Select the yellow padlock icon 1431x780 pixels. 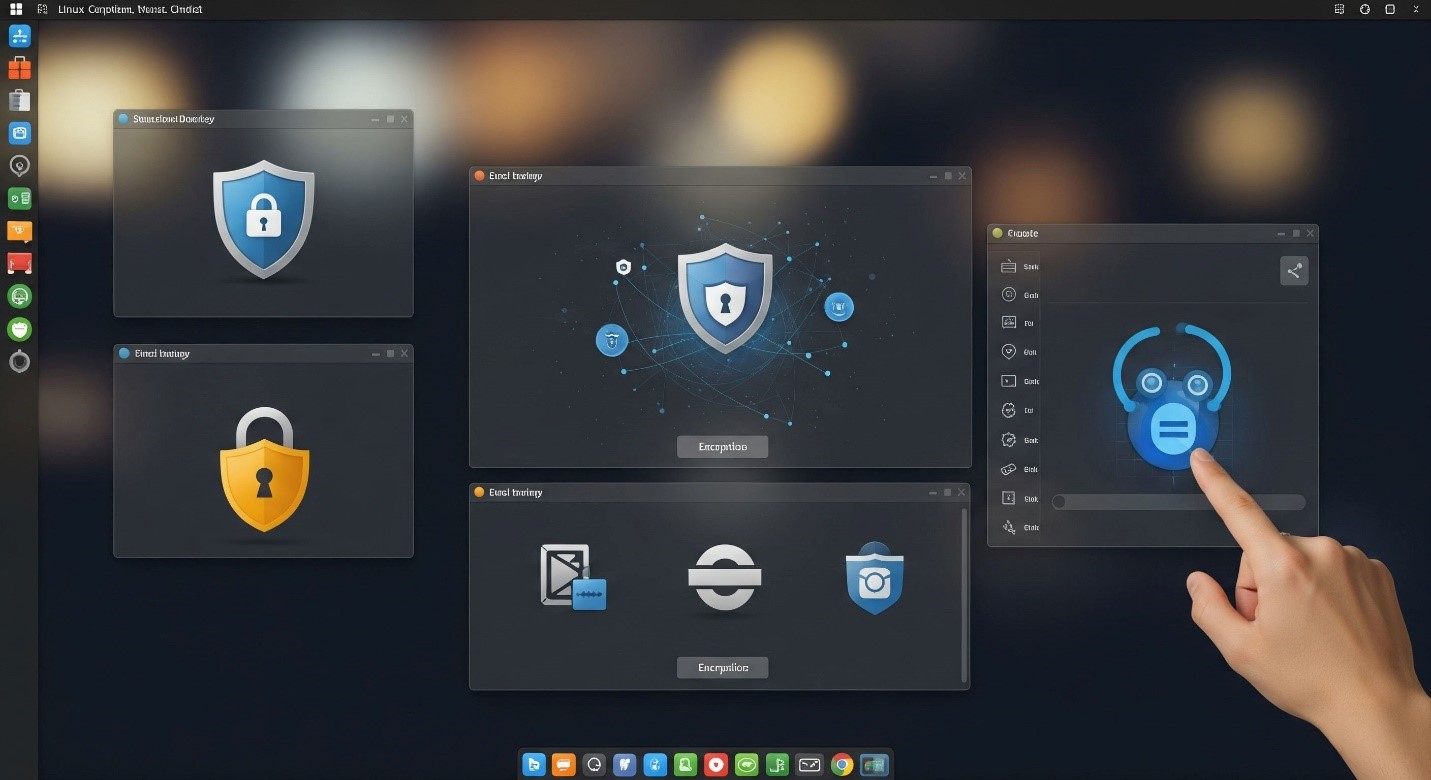[264, 468]
